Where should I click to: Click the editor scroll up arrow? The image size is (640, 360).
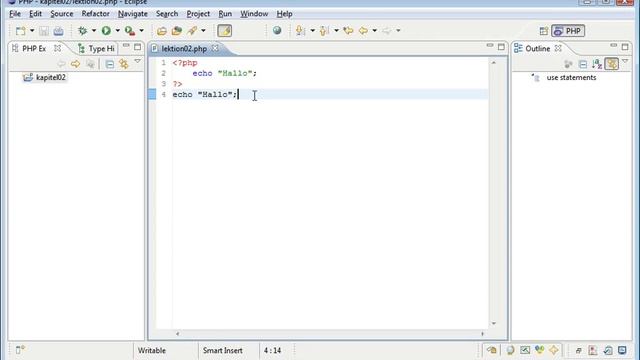click(x=494, y=63)
